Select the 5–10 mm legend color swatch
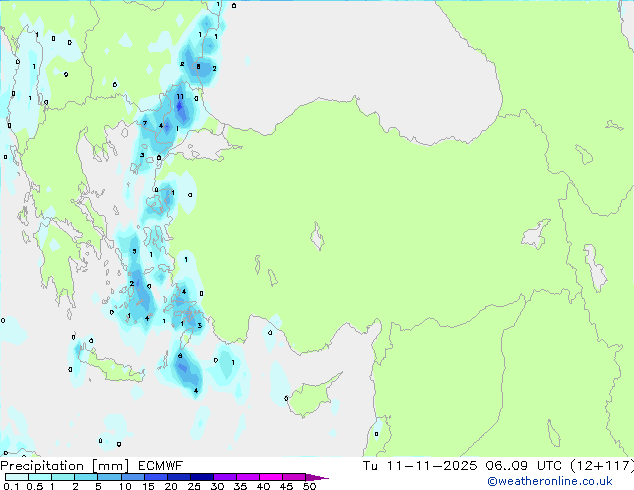 pos(109,477)
